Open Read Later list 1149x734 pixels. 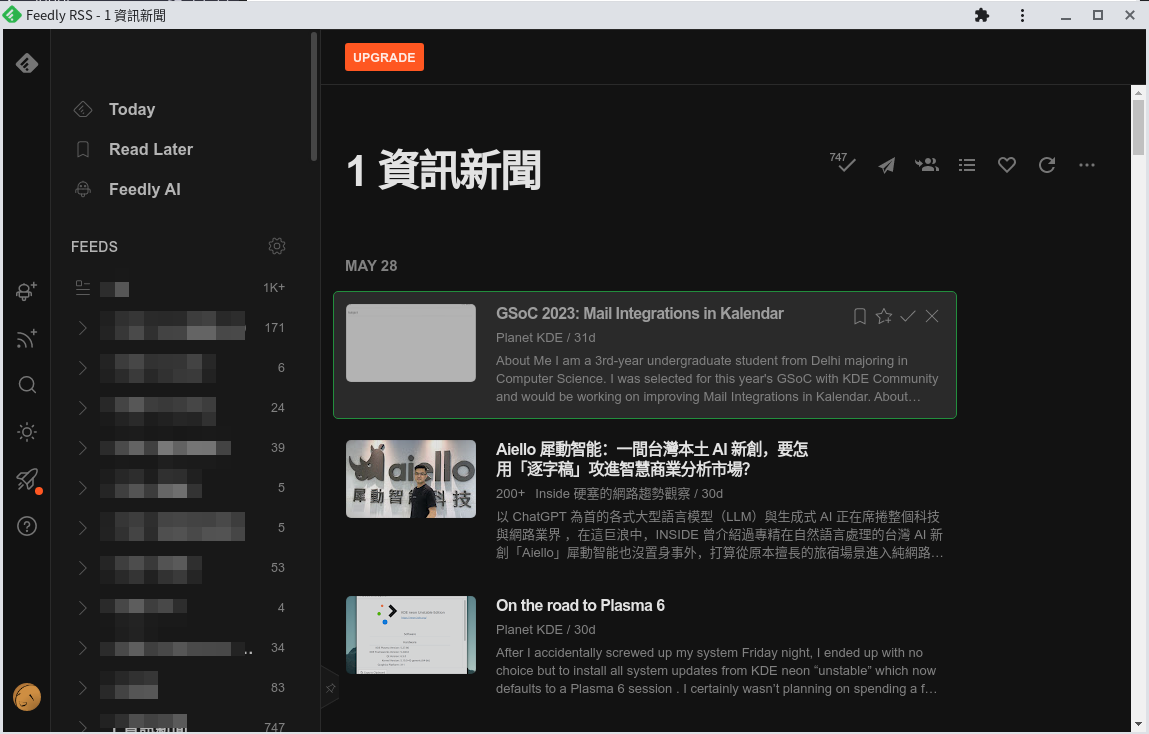coord(151,149)
